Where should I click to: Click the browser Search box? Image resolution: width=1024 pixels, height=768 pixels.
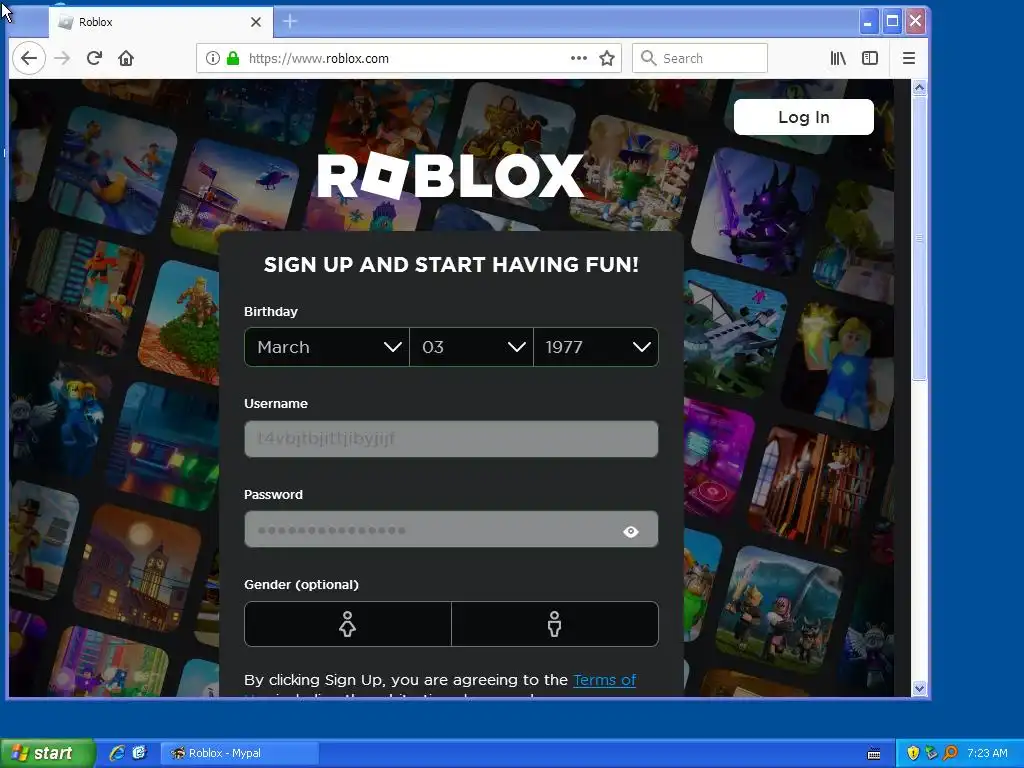point(699,58)
